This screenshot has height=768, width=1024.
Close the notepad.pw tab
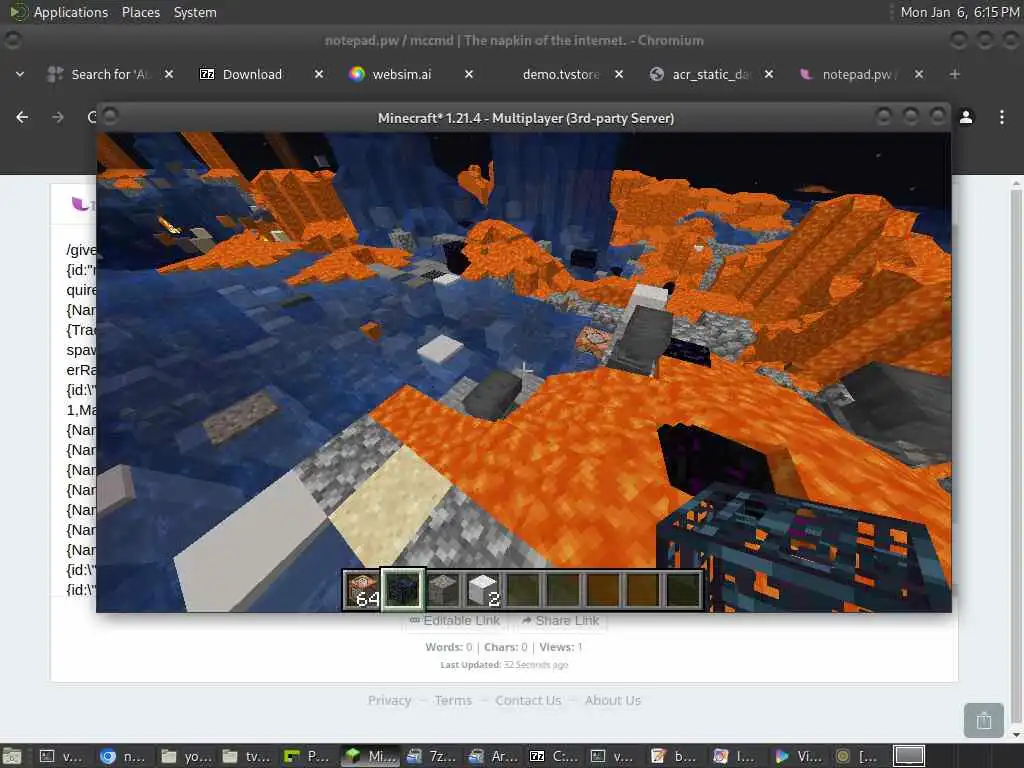(x=919, y=74)
